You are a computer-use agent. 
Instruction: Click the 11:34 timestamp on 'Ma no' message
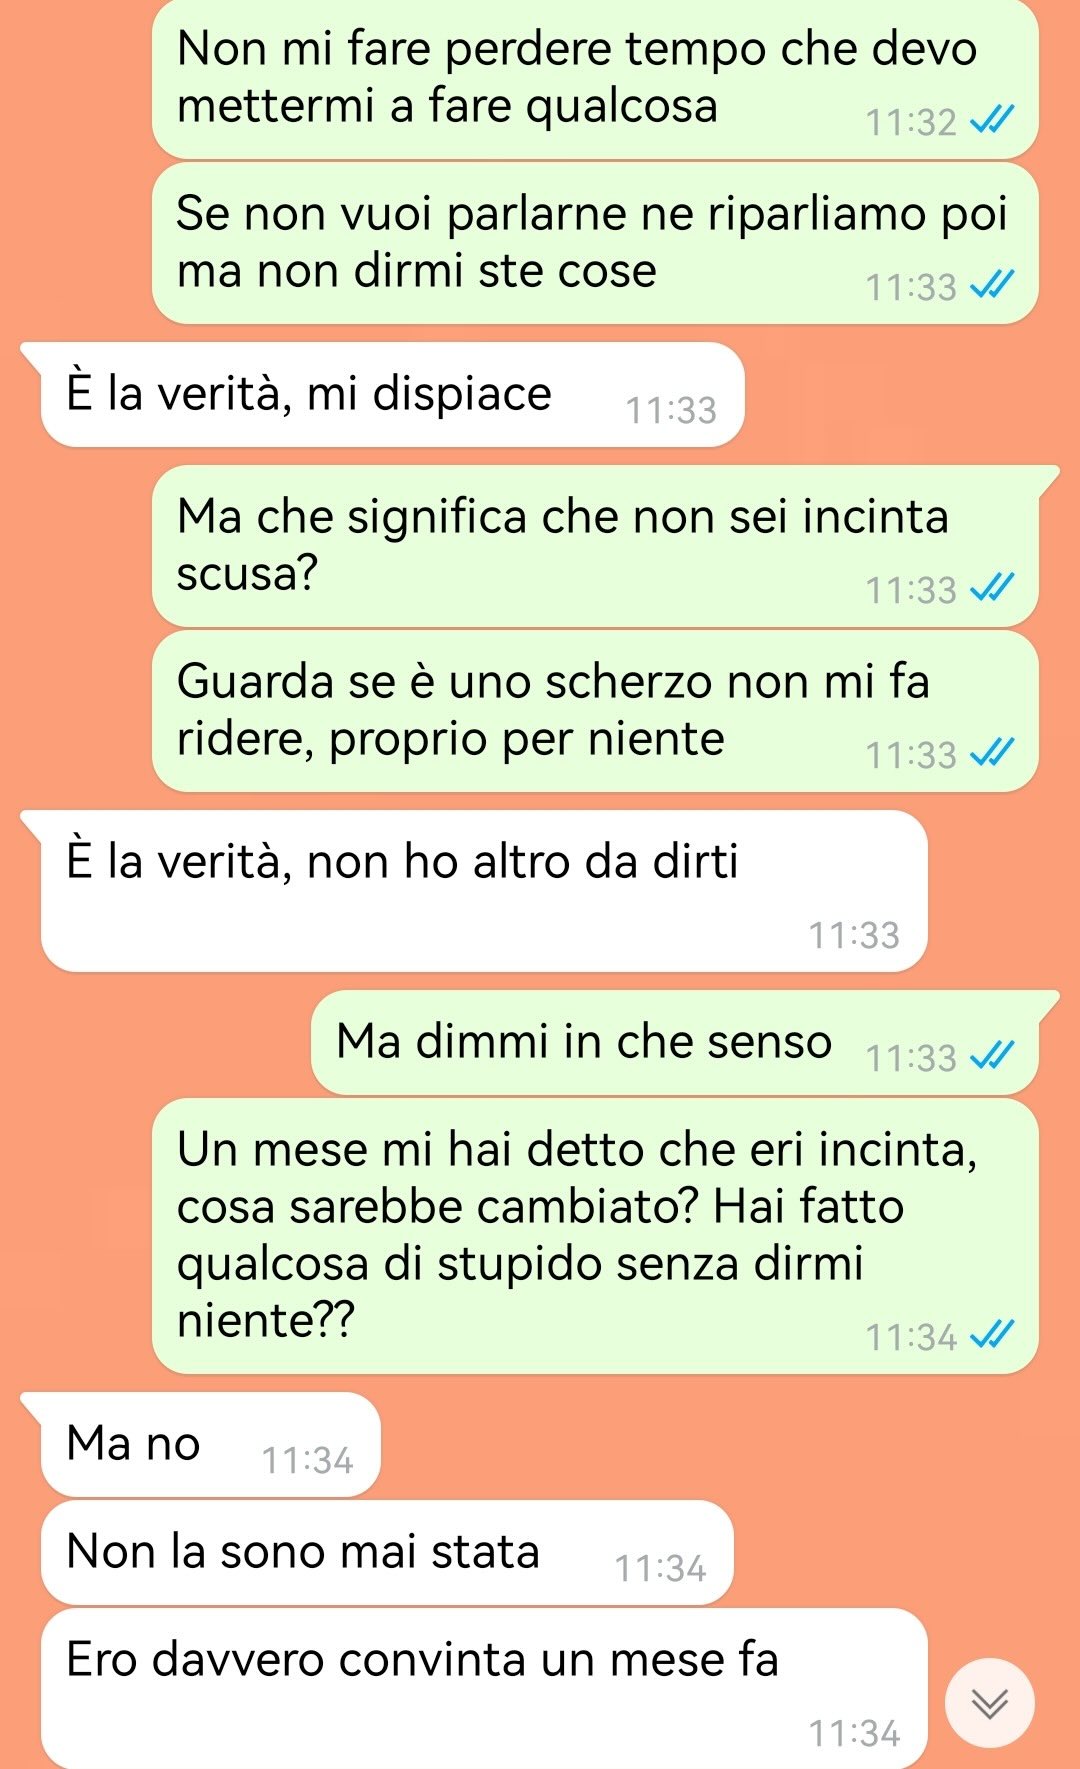tap(307, 1461)
